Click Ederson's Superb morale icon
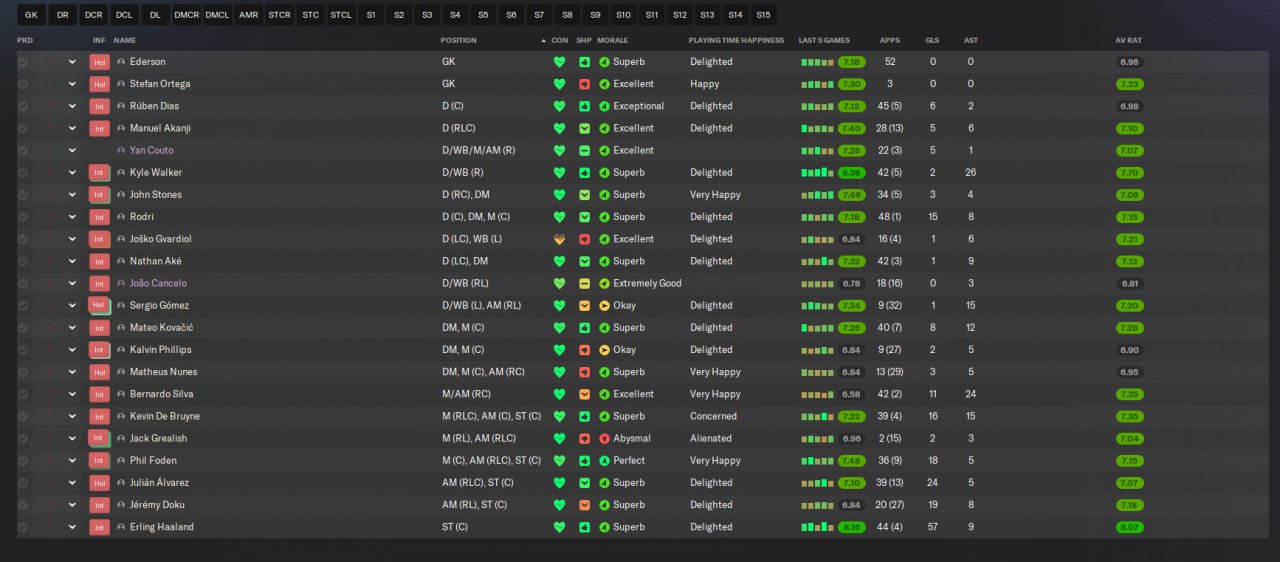 [x=604, y=62]
